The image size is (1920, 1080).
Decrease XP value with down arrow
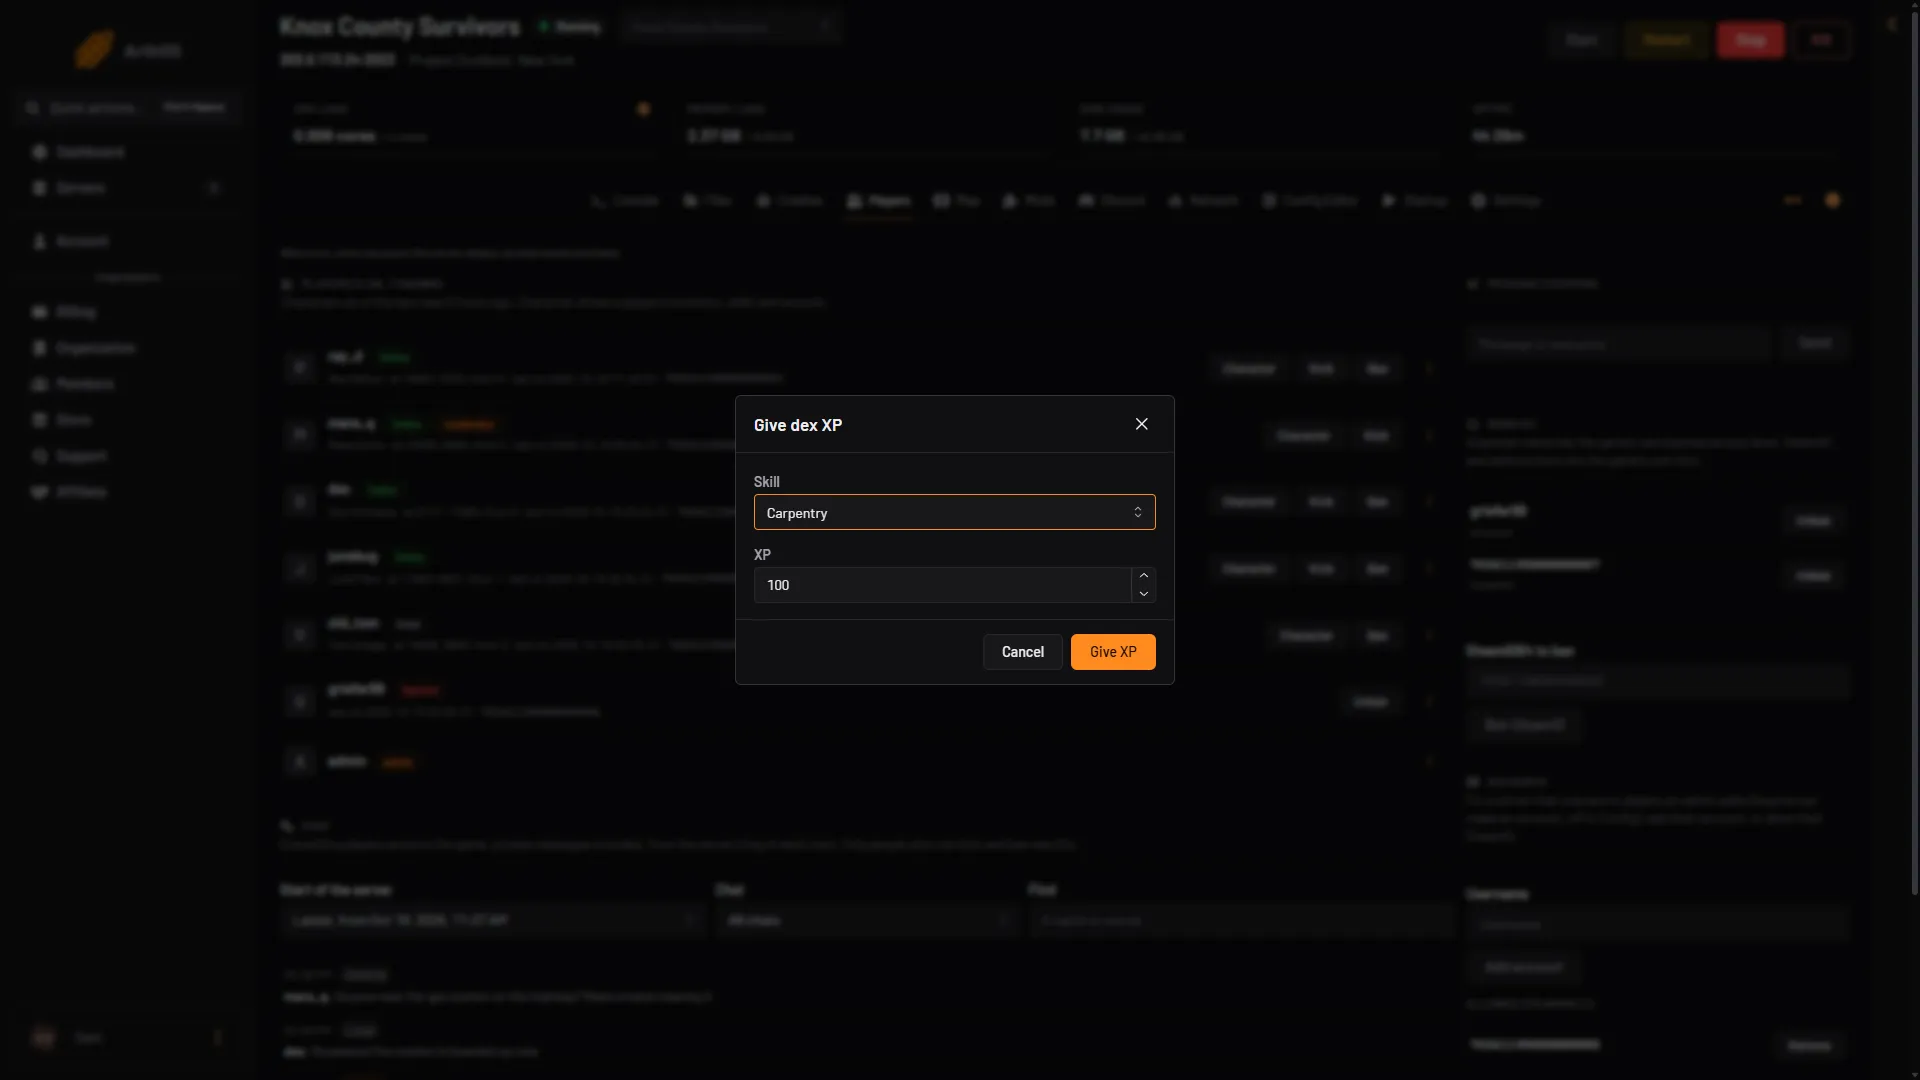point(1143,594)
